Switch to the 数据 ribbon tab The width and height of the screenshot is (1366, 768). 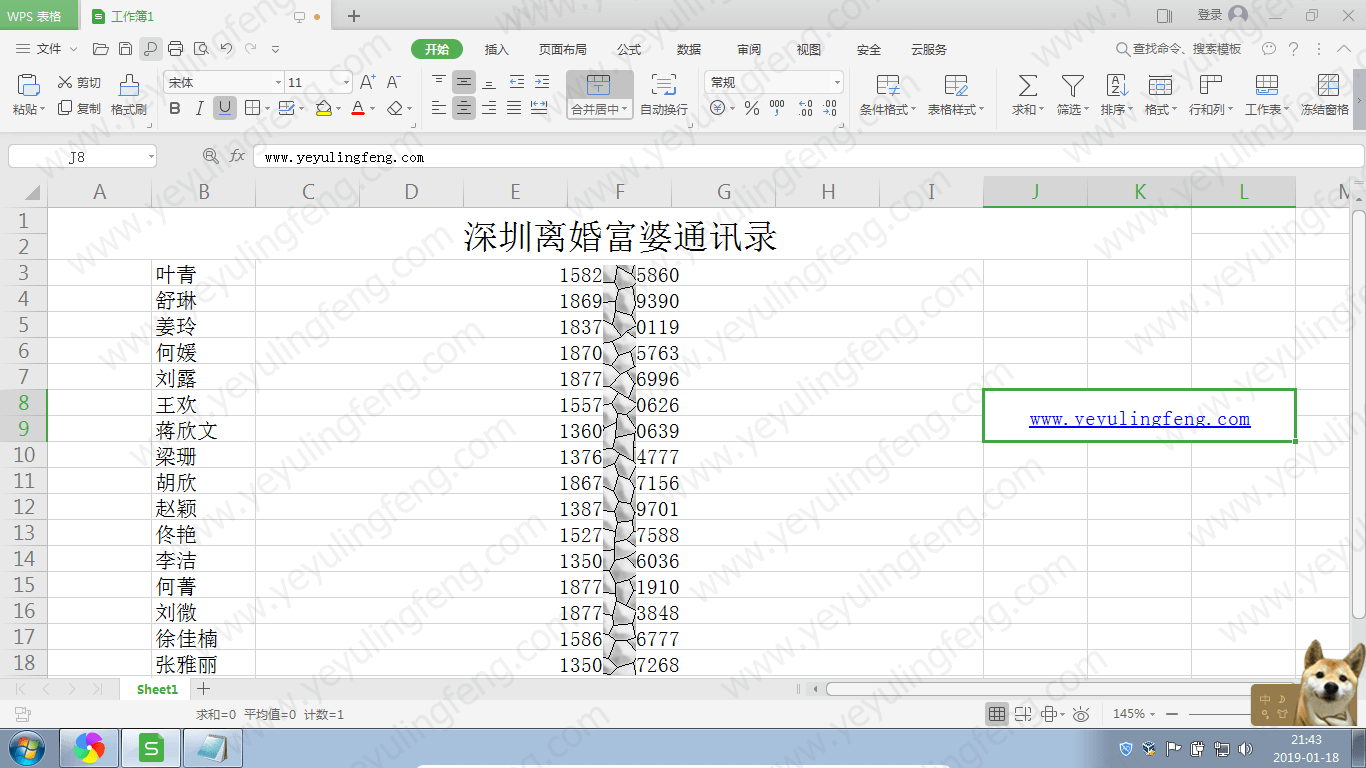point(689,49)
